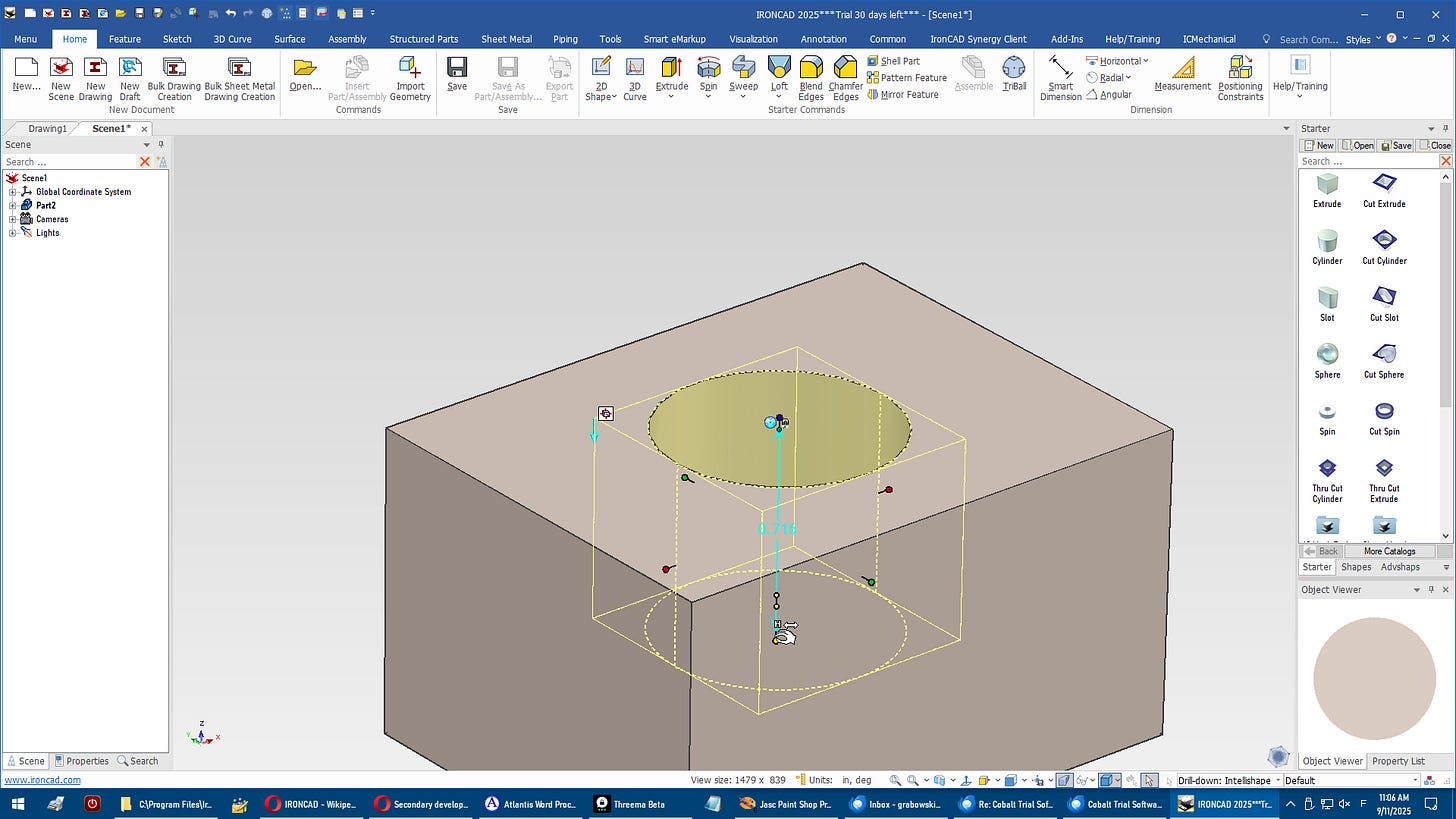
Task: Choose the Blend Edges tool
Action: 811,78
